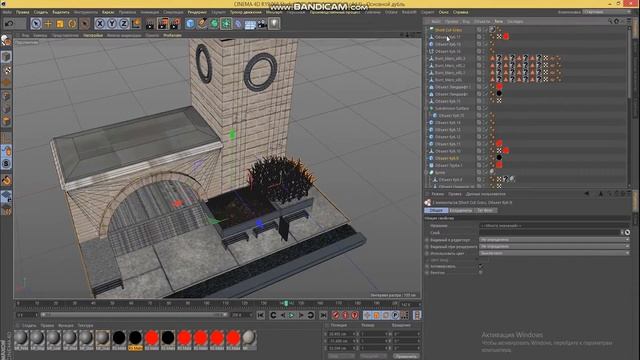640x360 pixels.
Task: Click the timeline preview range slider
Action: click(134, 315)
